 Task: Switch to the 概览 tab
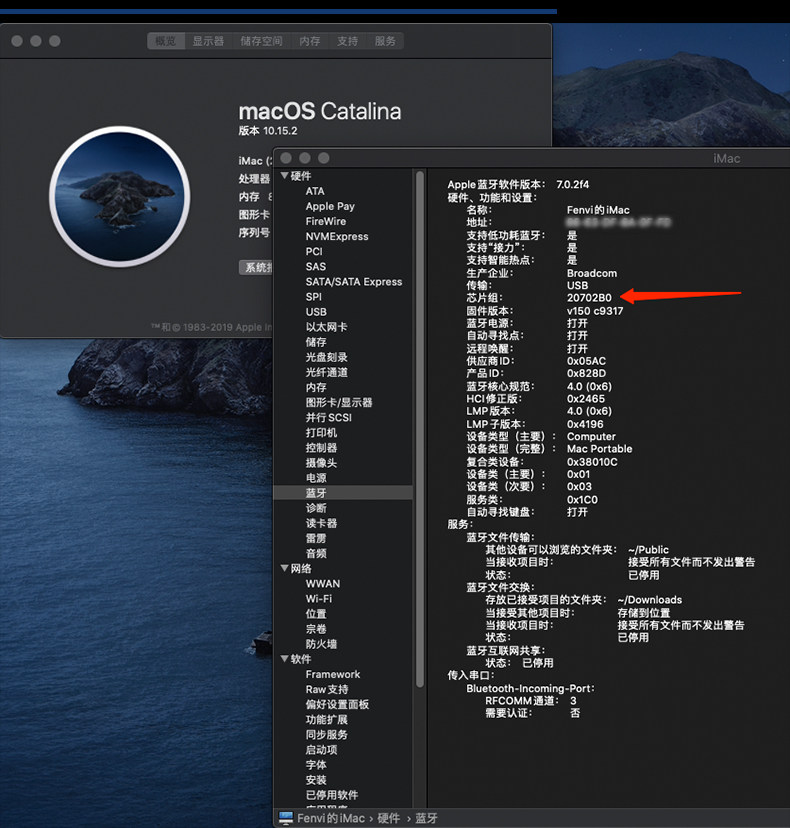click(x=166, y=41)
